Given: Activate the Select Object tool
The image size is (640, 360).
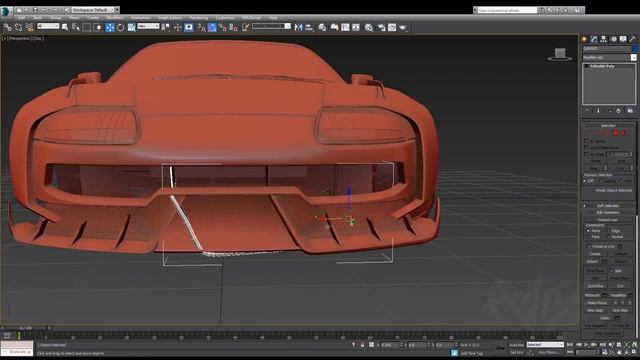Looking at the screenshot, I should tap(65, 27).
